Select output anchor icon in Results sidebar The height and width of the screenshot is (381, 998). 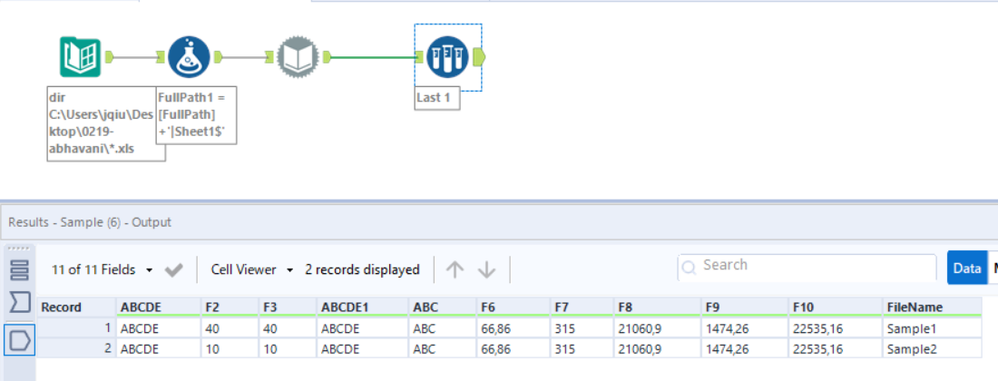click(20, 341)
